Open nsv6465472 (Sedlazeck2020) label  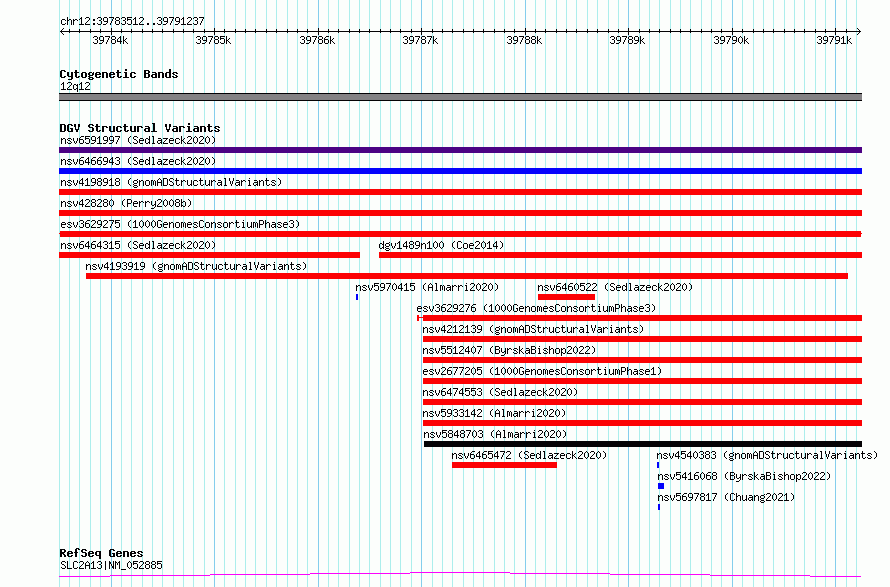coord(529,455)
